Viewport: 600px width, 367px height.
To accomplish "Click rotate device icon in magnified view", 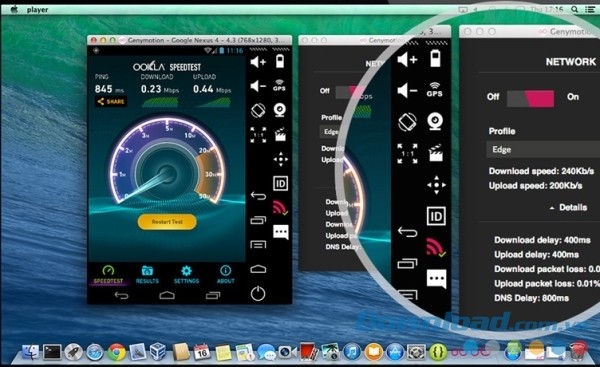I will click(407, 122).
